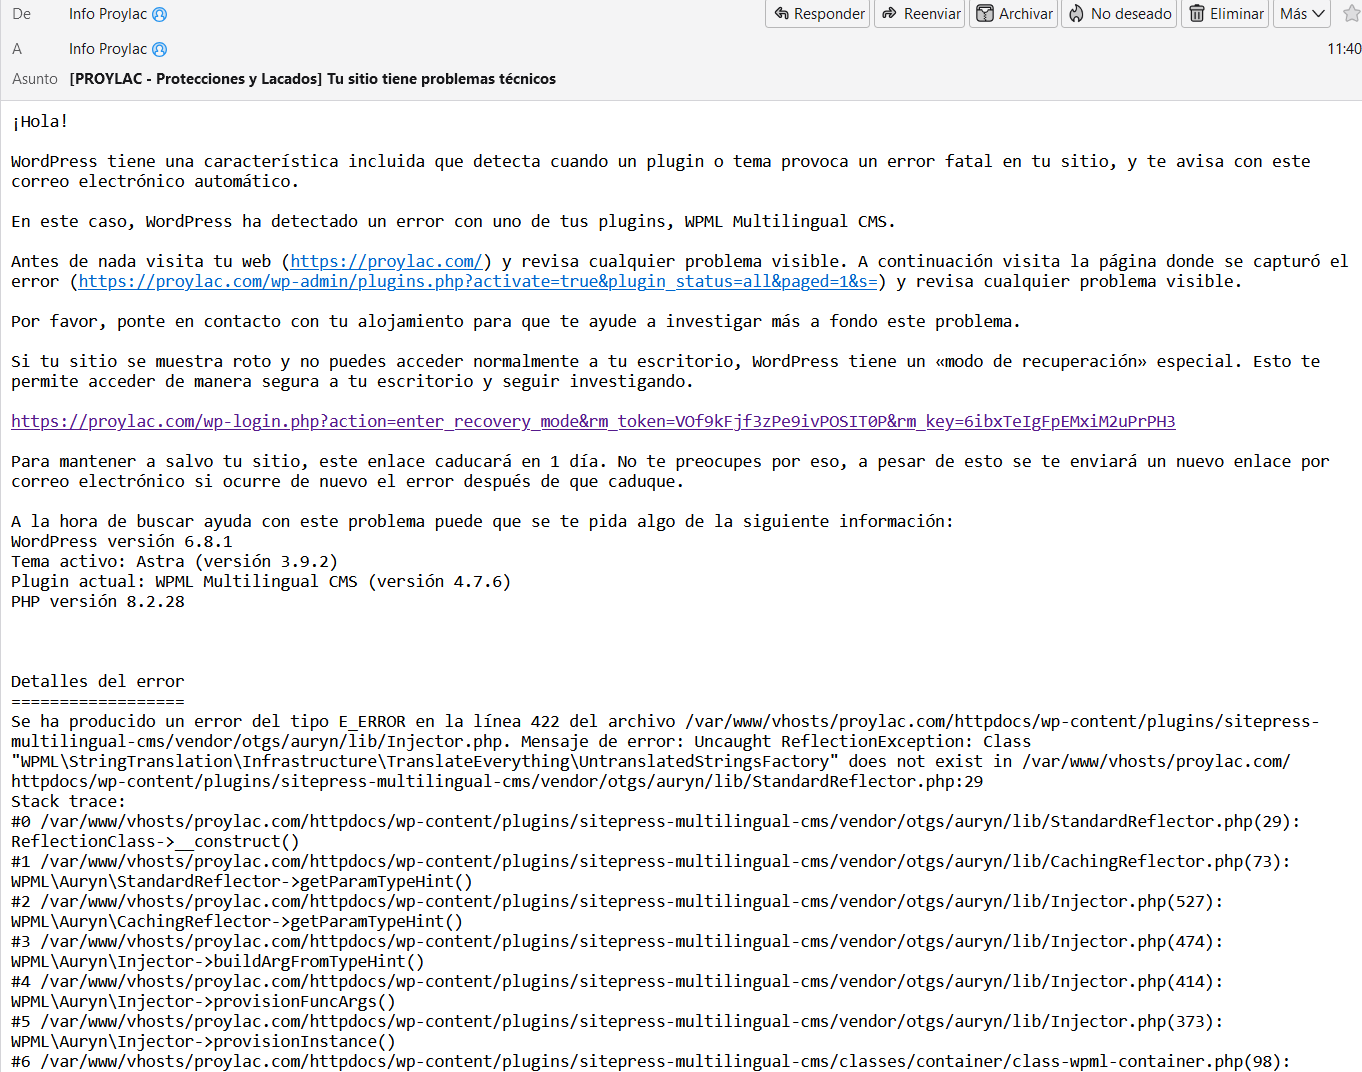Star this message with the star icon

point(1352,14)
